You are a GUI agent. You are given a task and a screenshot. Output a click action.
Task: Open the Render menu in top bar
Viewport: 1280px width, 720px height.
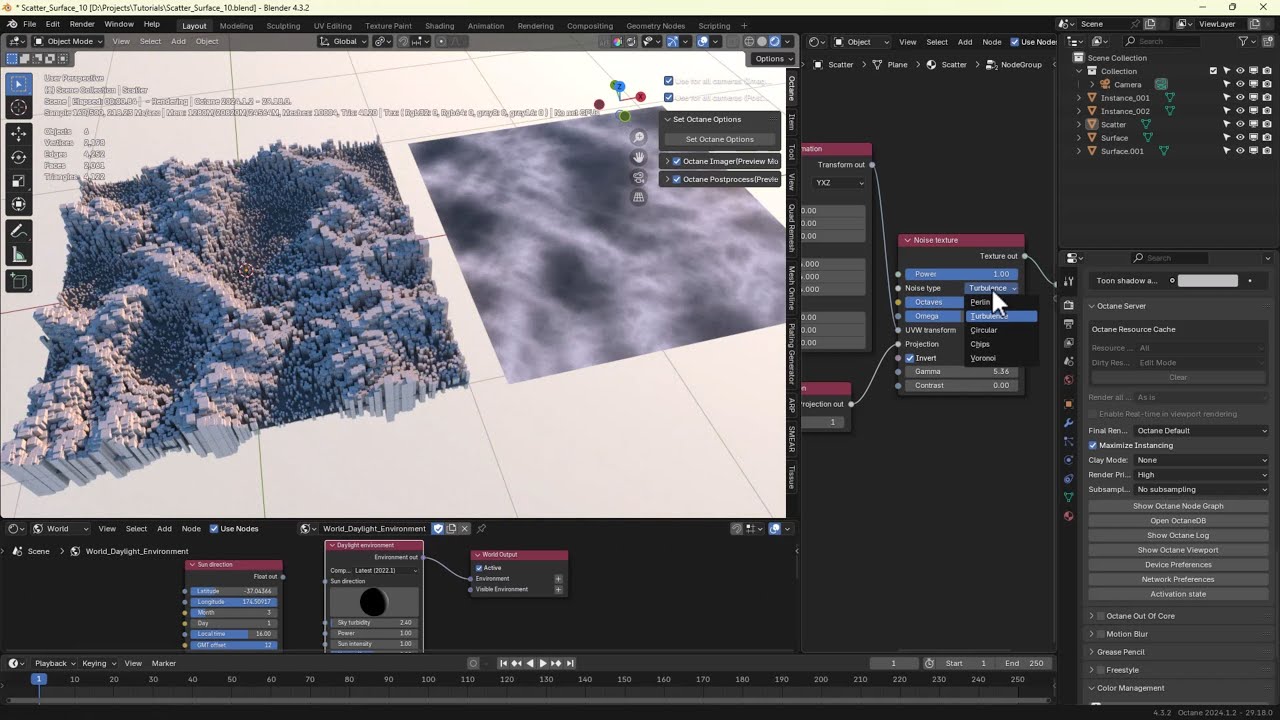(x=82, y=24)
